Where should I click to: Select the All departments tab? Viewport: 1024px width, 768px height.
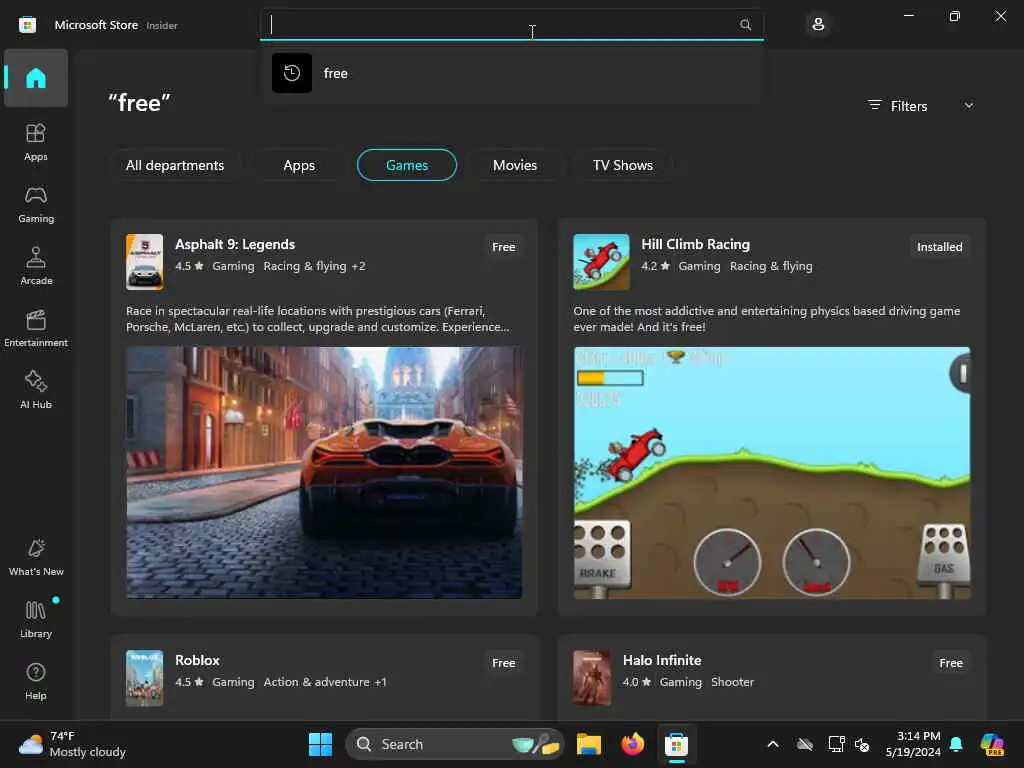pos(175,165)
